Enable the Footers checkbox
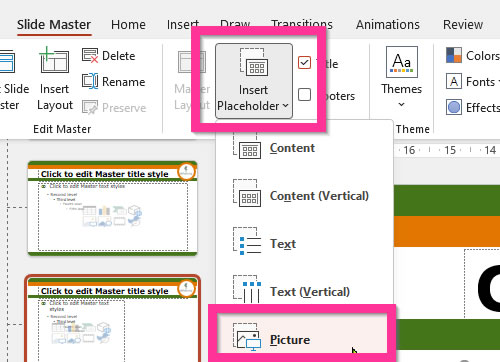The height and width of the screenshot is (362, 500). click(x=304, y=95)
